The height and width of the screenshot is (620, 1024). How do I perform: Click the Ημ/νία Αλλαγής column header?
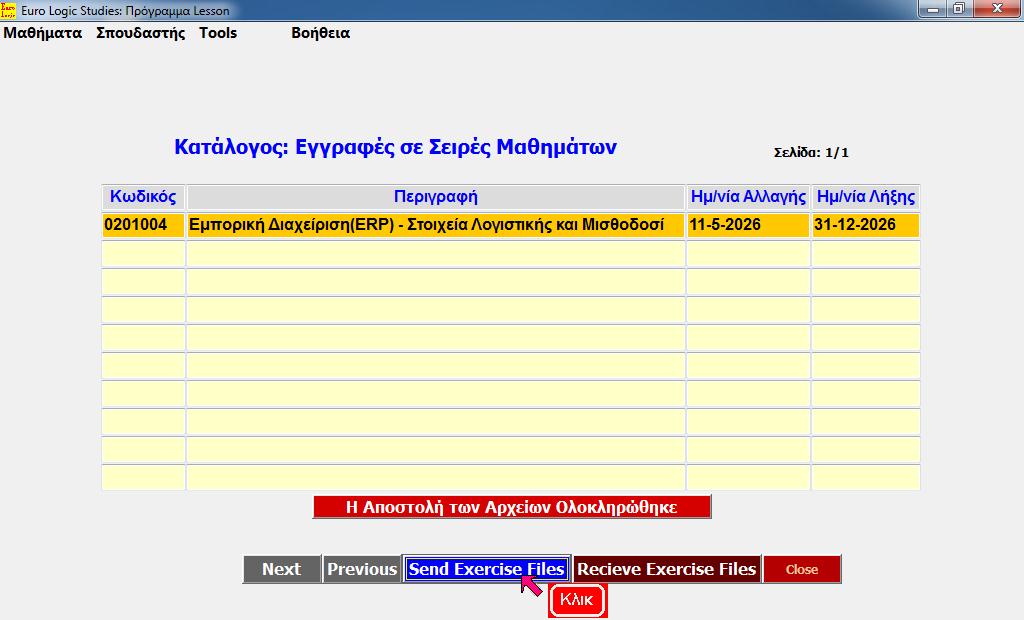(748, 197)
